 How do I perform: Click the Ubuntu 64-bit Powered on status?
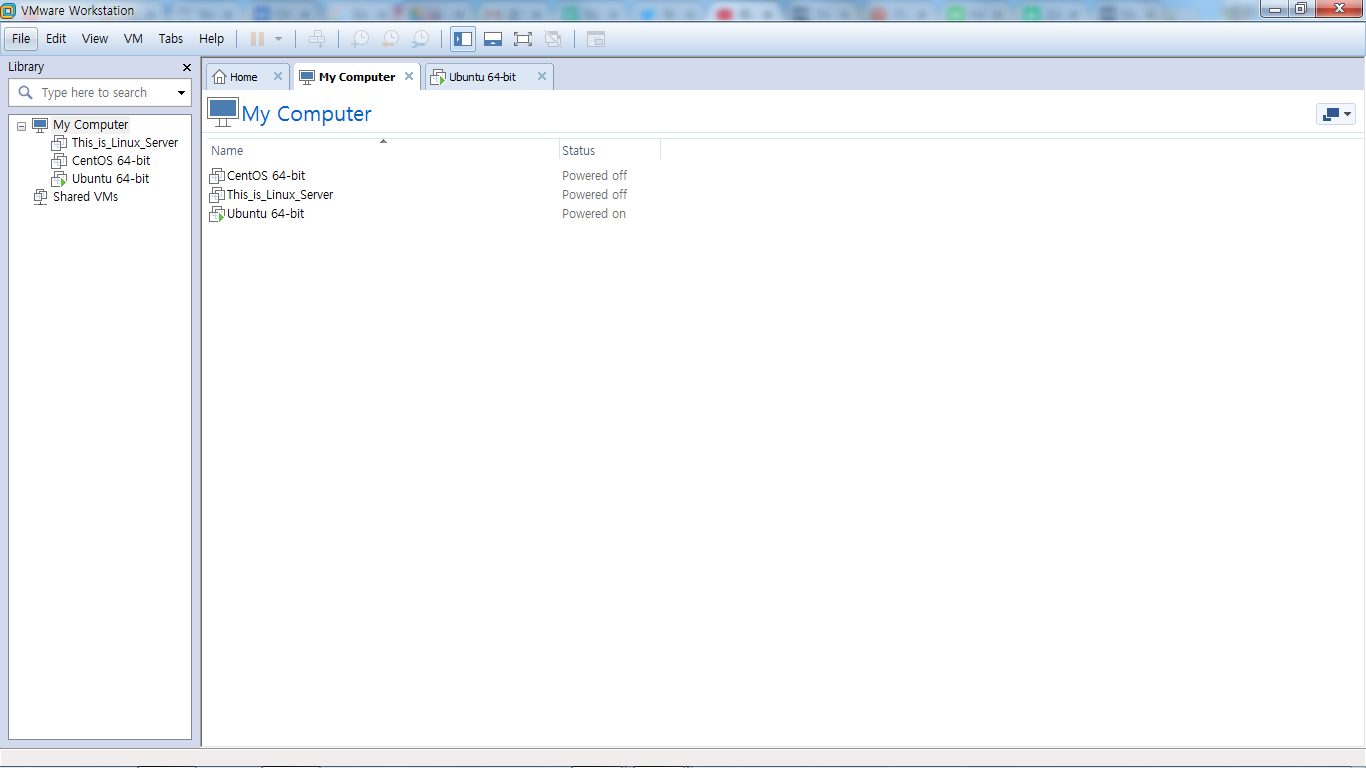pyautogui.click(x=594, y=214)
